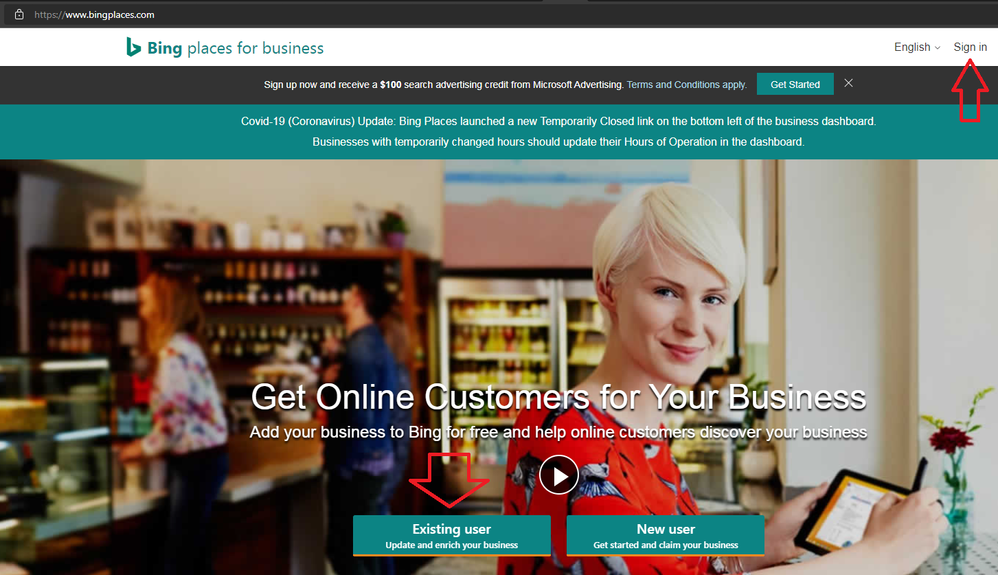
Task: Play the promotional video
Action: (558, 475)
